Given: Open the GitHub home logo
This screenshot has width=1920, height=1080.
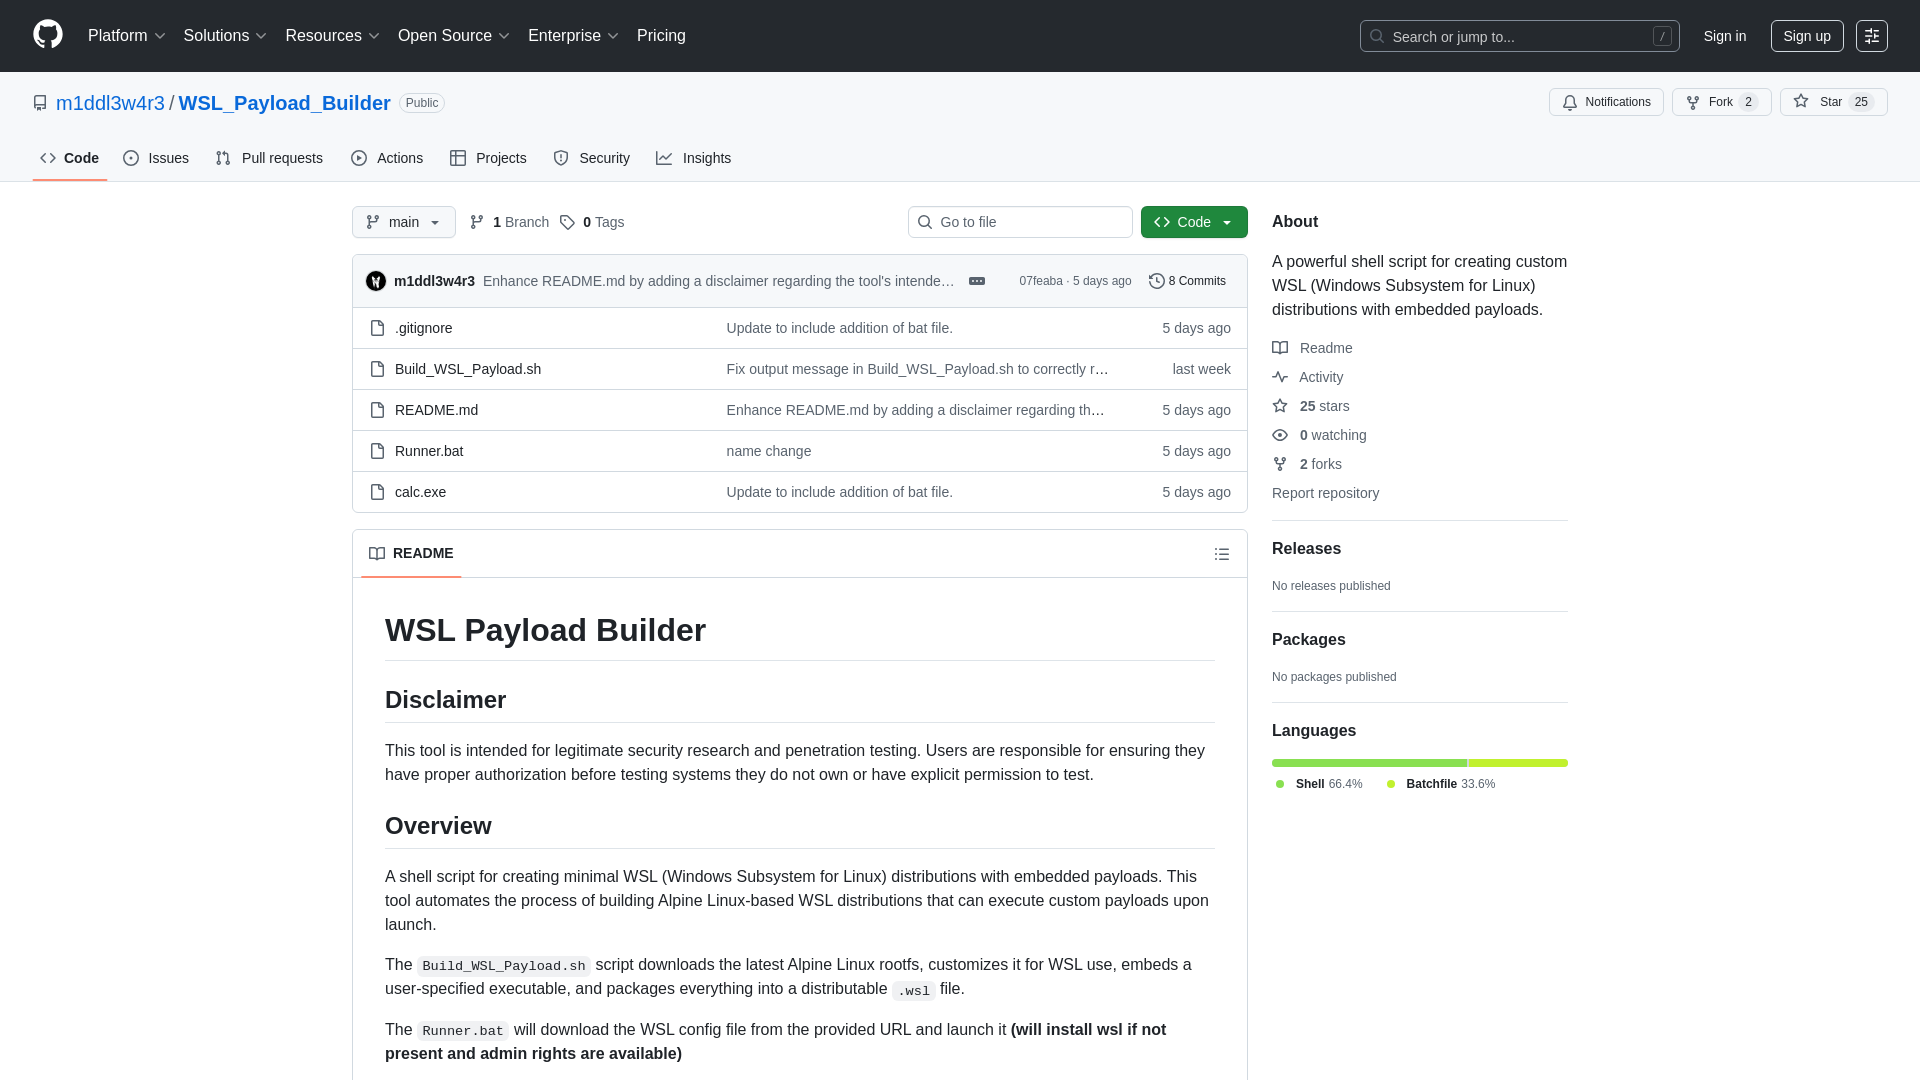Looking at the screenshot, I should pyautogui.click(x=48, y=35).
